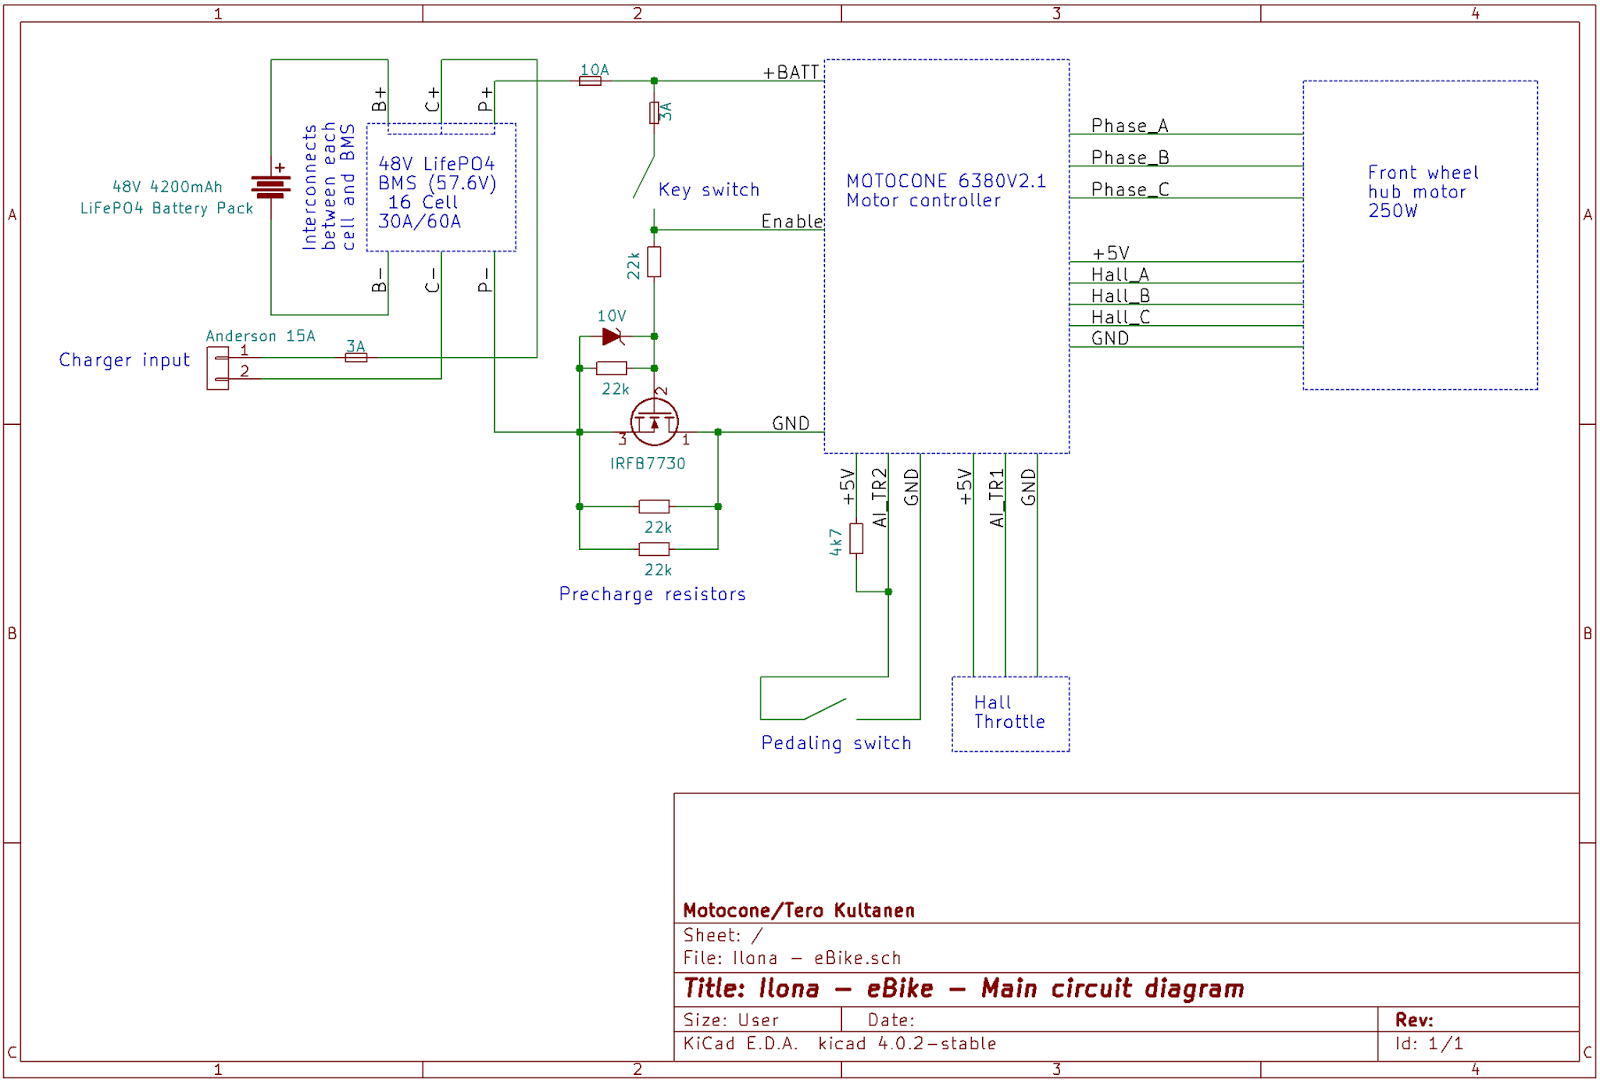This screenshot has height=1082, width=1600.
Task: Click the Pedaling switch caption
Action: click(x=836, y=743)
